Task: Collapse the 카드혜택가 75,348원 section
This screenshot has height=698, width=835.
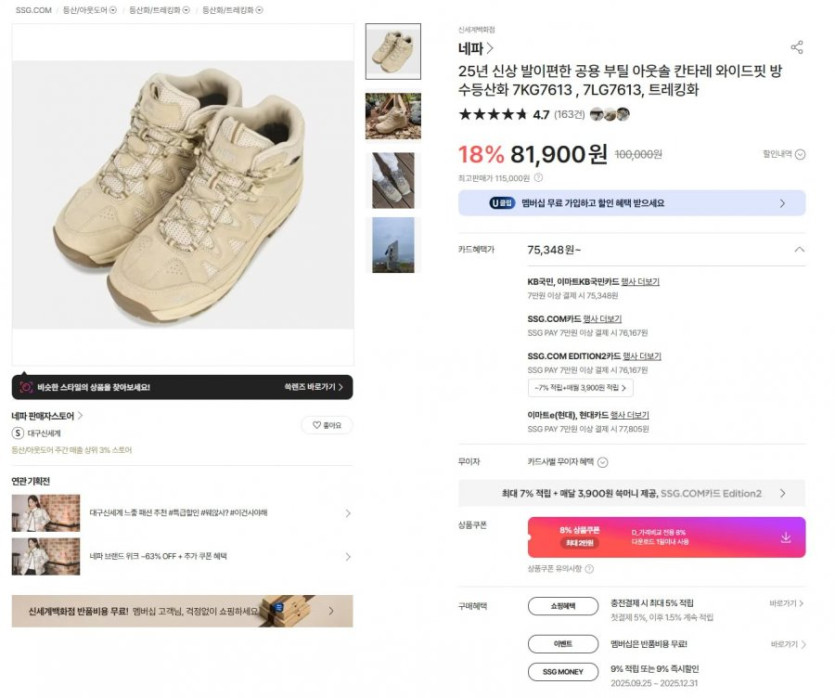Action: point(798,250)
